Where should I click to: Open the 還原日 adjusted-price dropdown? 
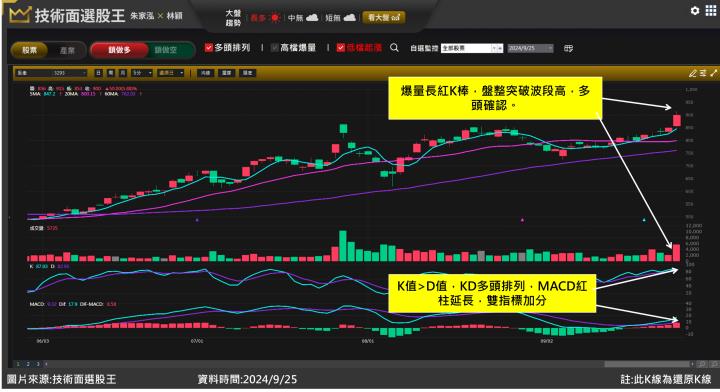(171, 73)
